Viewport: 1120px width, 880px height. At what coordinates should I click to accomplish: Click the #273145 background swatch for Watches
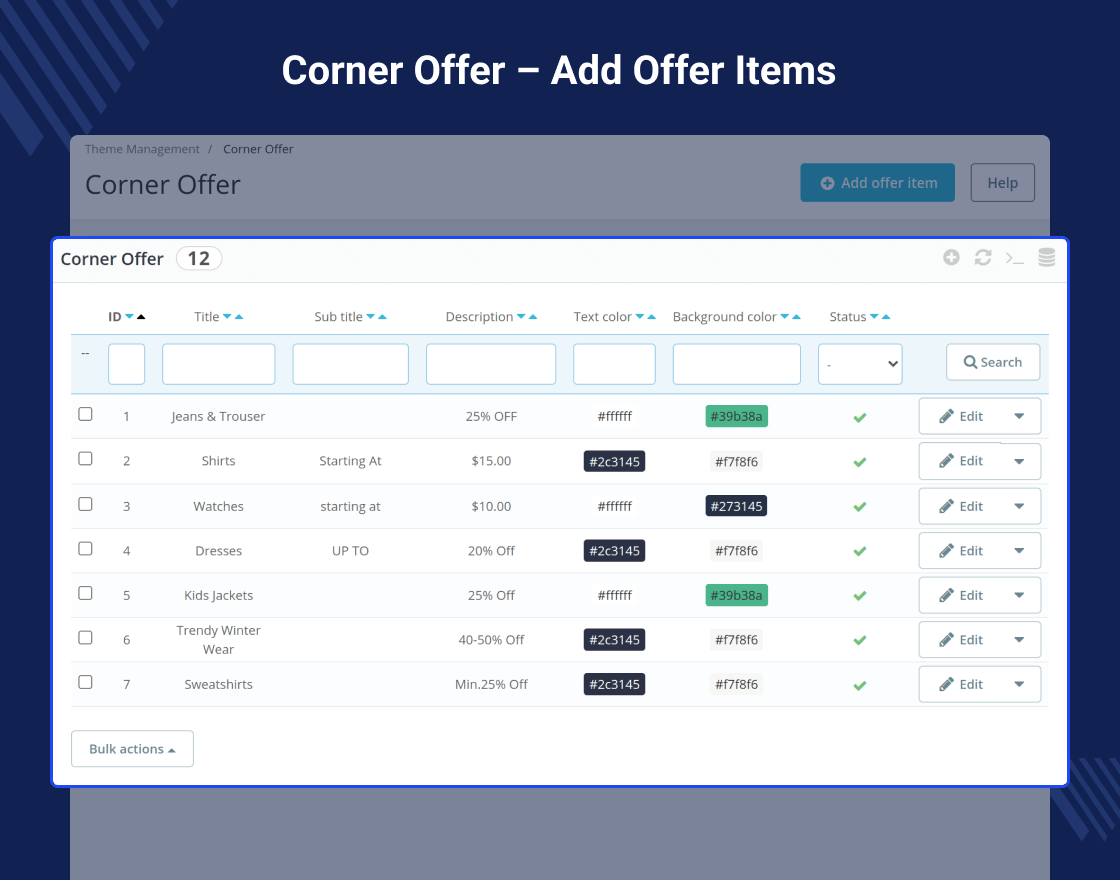coord(736,506)
